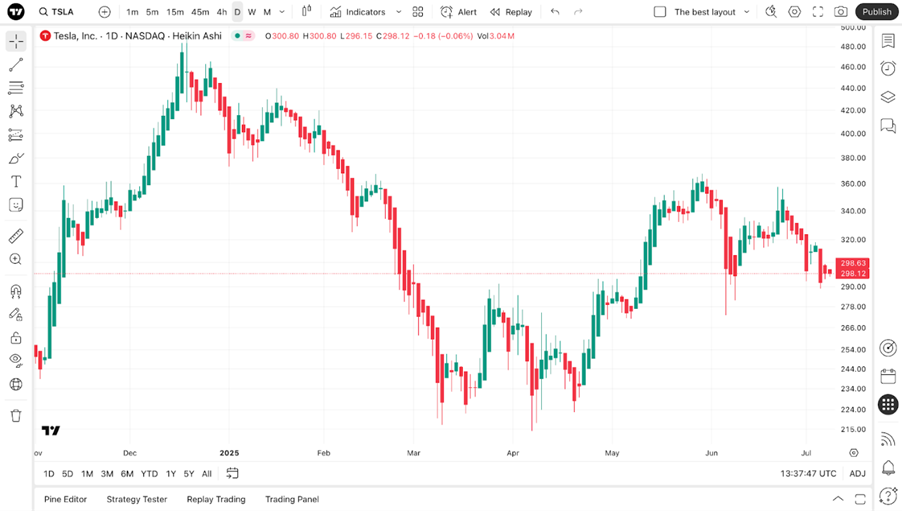This screenshot has height=511, width=902.
Task: Open chart settings hexagon icon
Action: point(794,12)
